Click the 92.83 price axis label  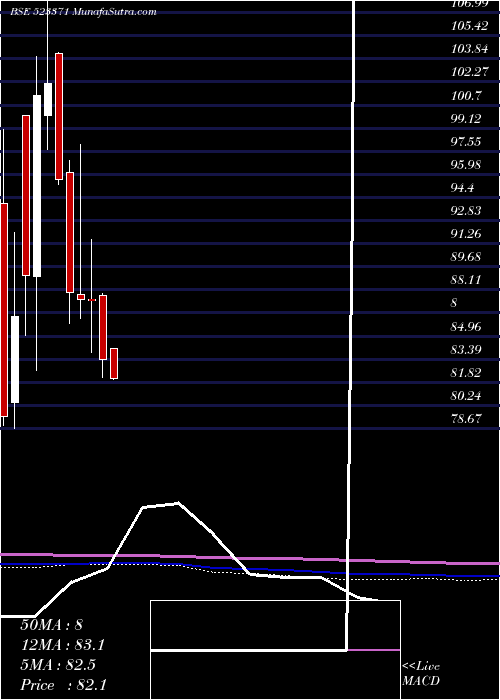(x=467, y=211)
